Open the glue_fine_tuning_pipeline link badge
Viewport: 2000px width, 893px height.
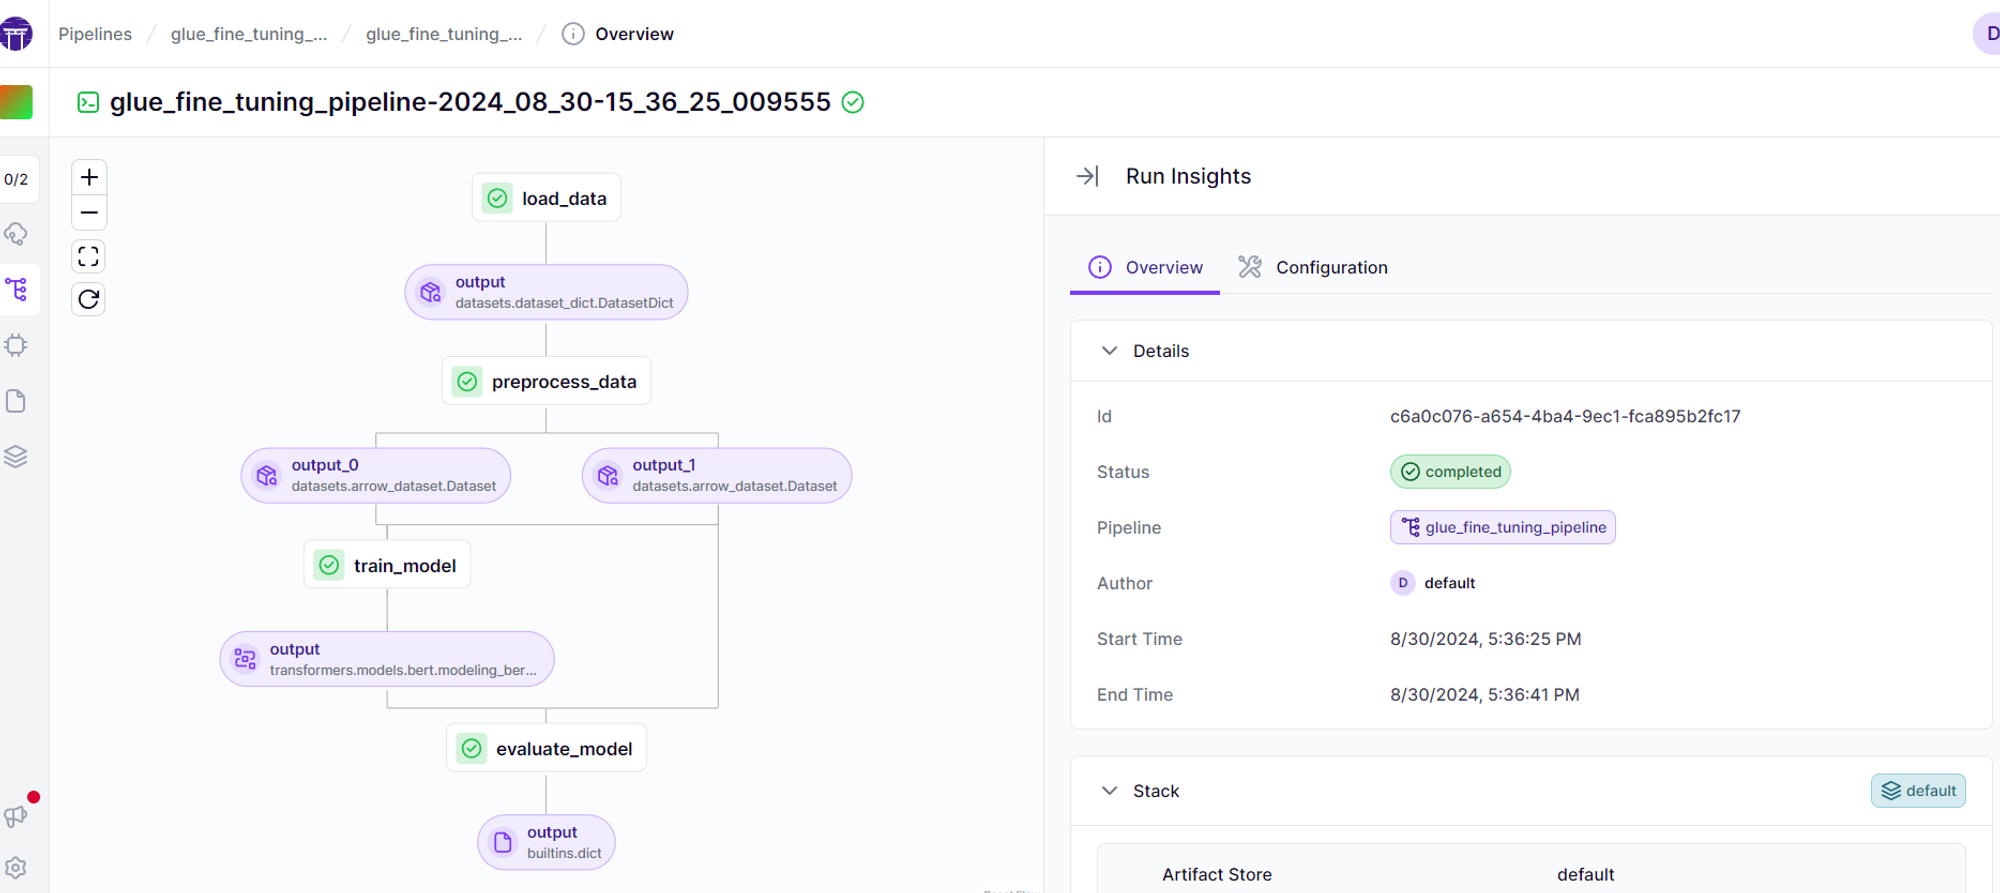click(x=1503, y=527)
